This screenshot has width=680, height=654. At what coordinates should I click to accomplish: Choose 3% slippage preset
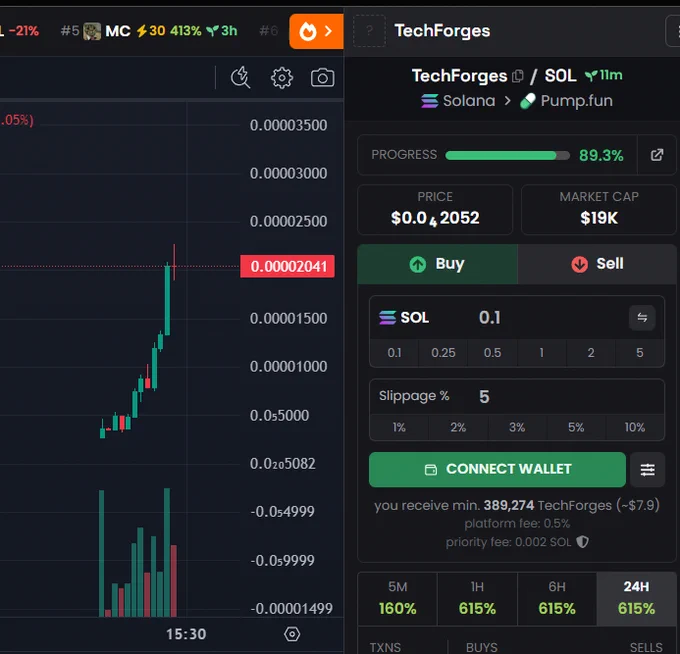tap(517, 427)
